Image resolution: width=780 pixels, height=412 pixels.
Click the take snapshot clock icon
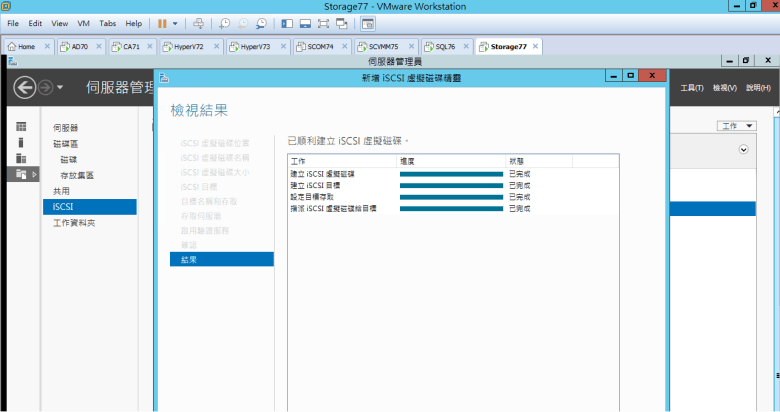point(225,22)
